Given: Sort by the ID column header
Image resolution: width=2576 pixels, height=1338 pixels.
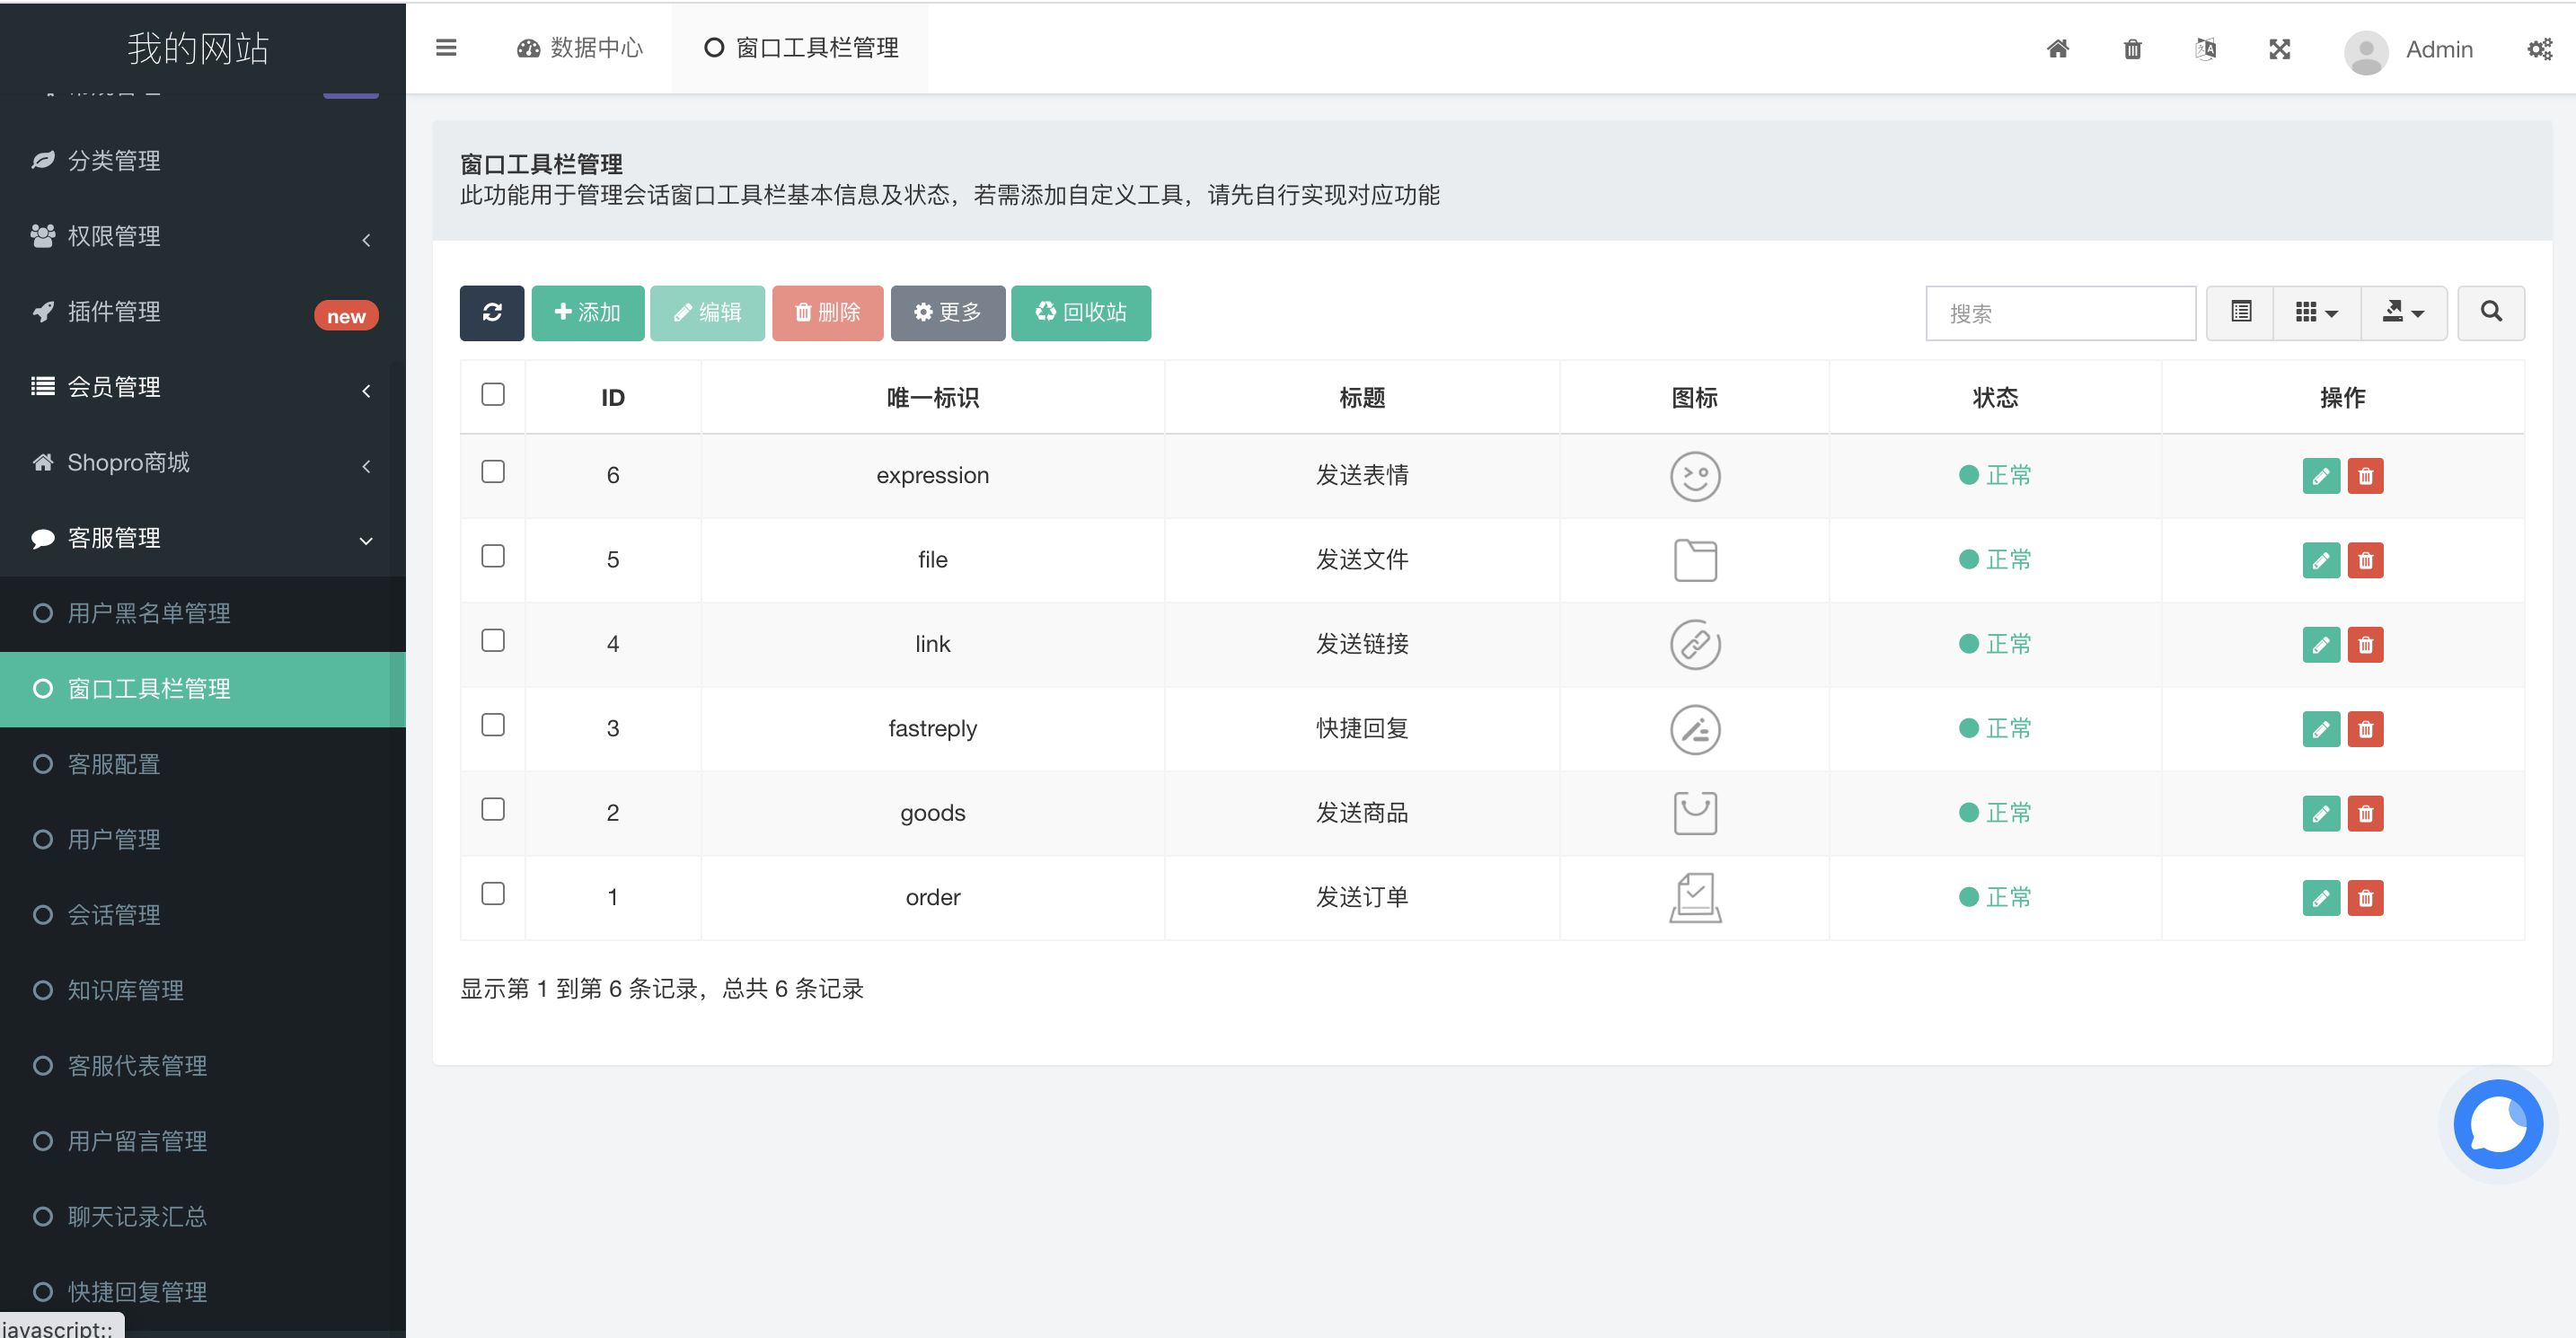Looking at the screenshot, I should 612,397.
